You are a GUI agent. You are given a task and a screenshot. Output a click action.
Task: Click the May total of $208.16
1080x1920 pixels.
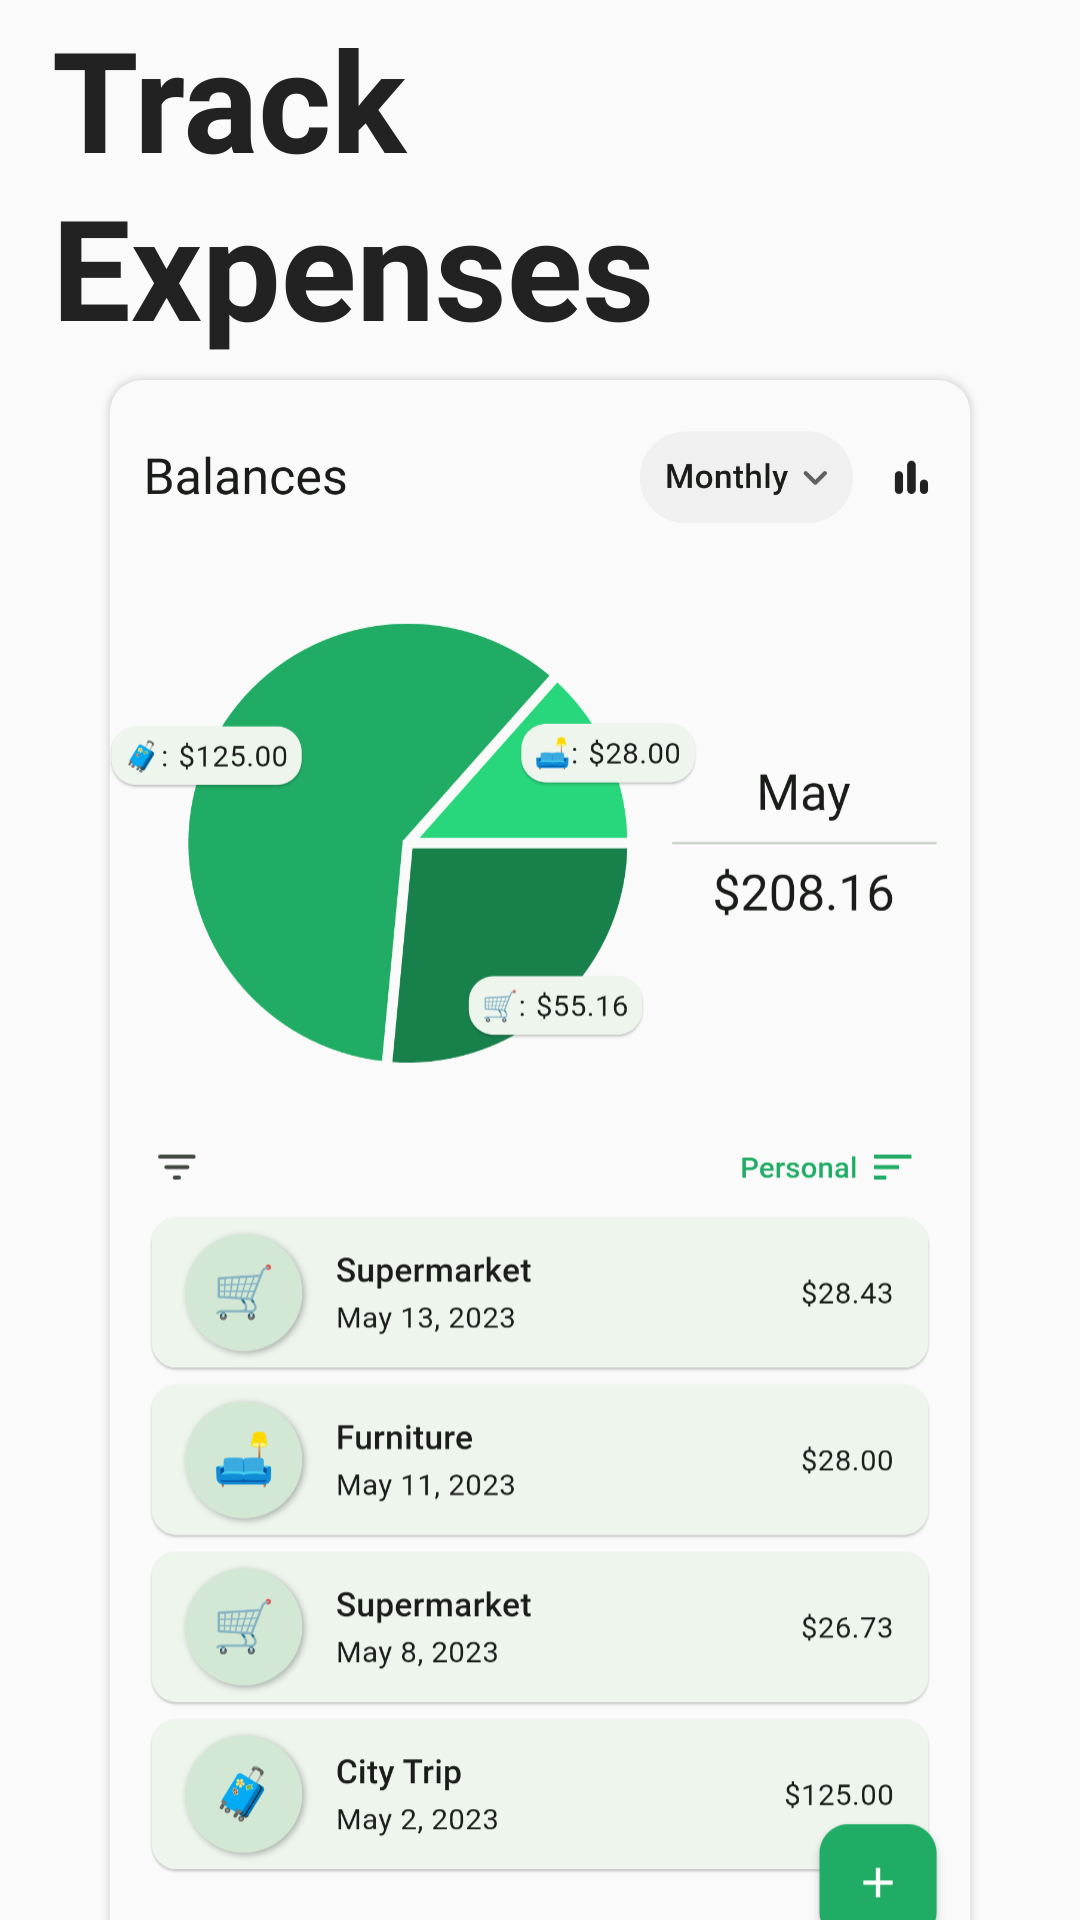tap(803, 892)
